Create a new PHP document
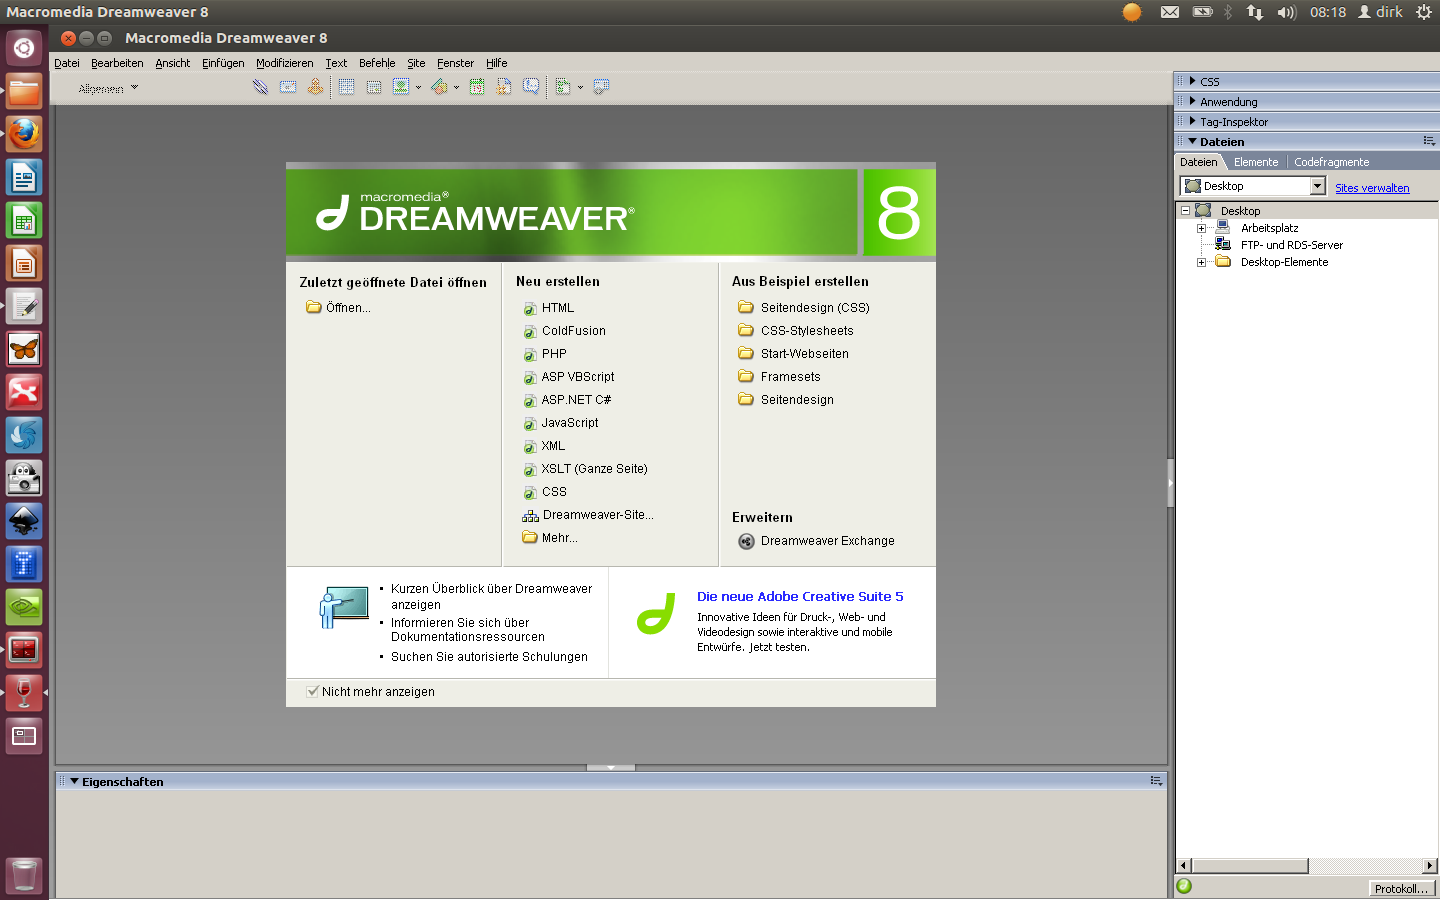The width and height of the screenshot is (1440, 900). click(554, 354)
